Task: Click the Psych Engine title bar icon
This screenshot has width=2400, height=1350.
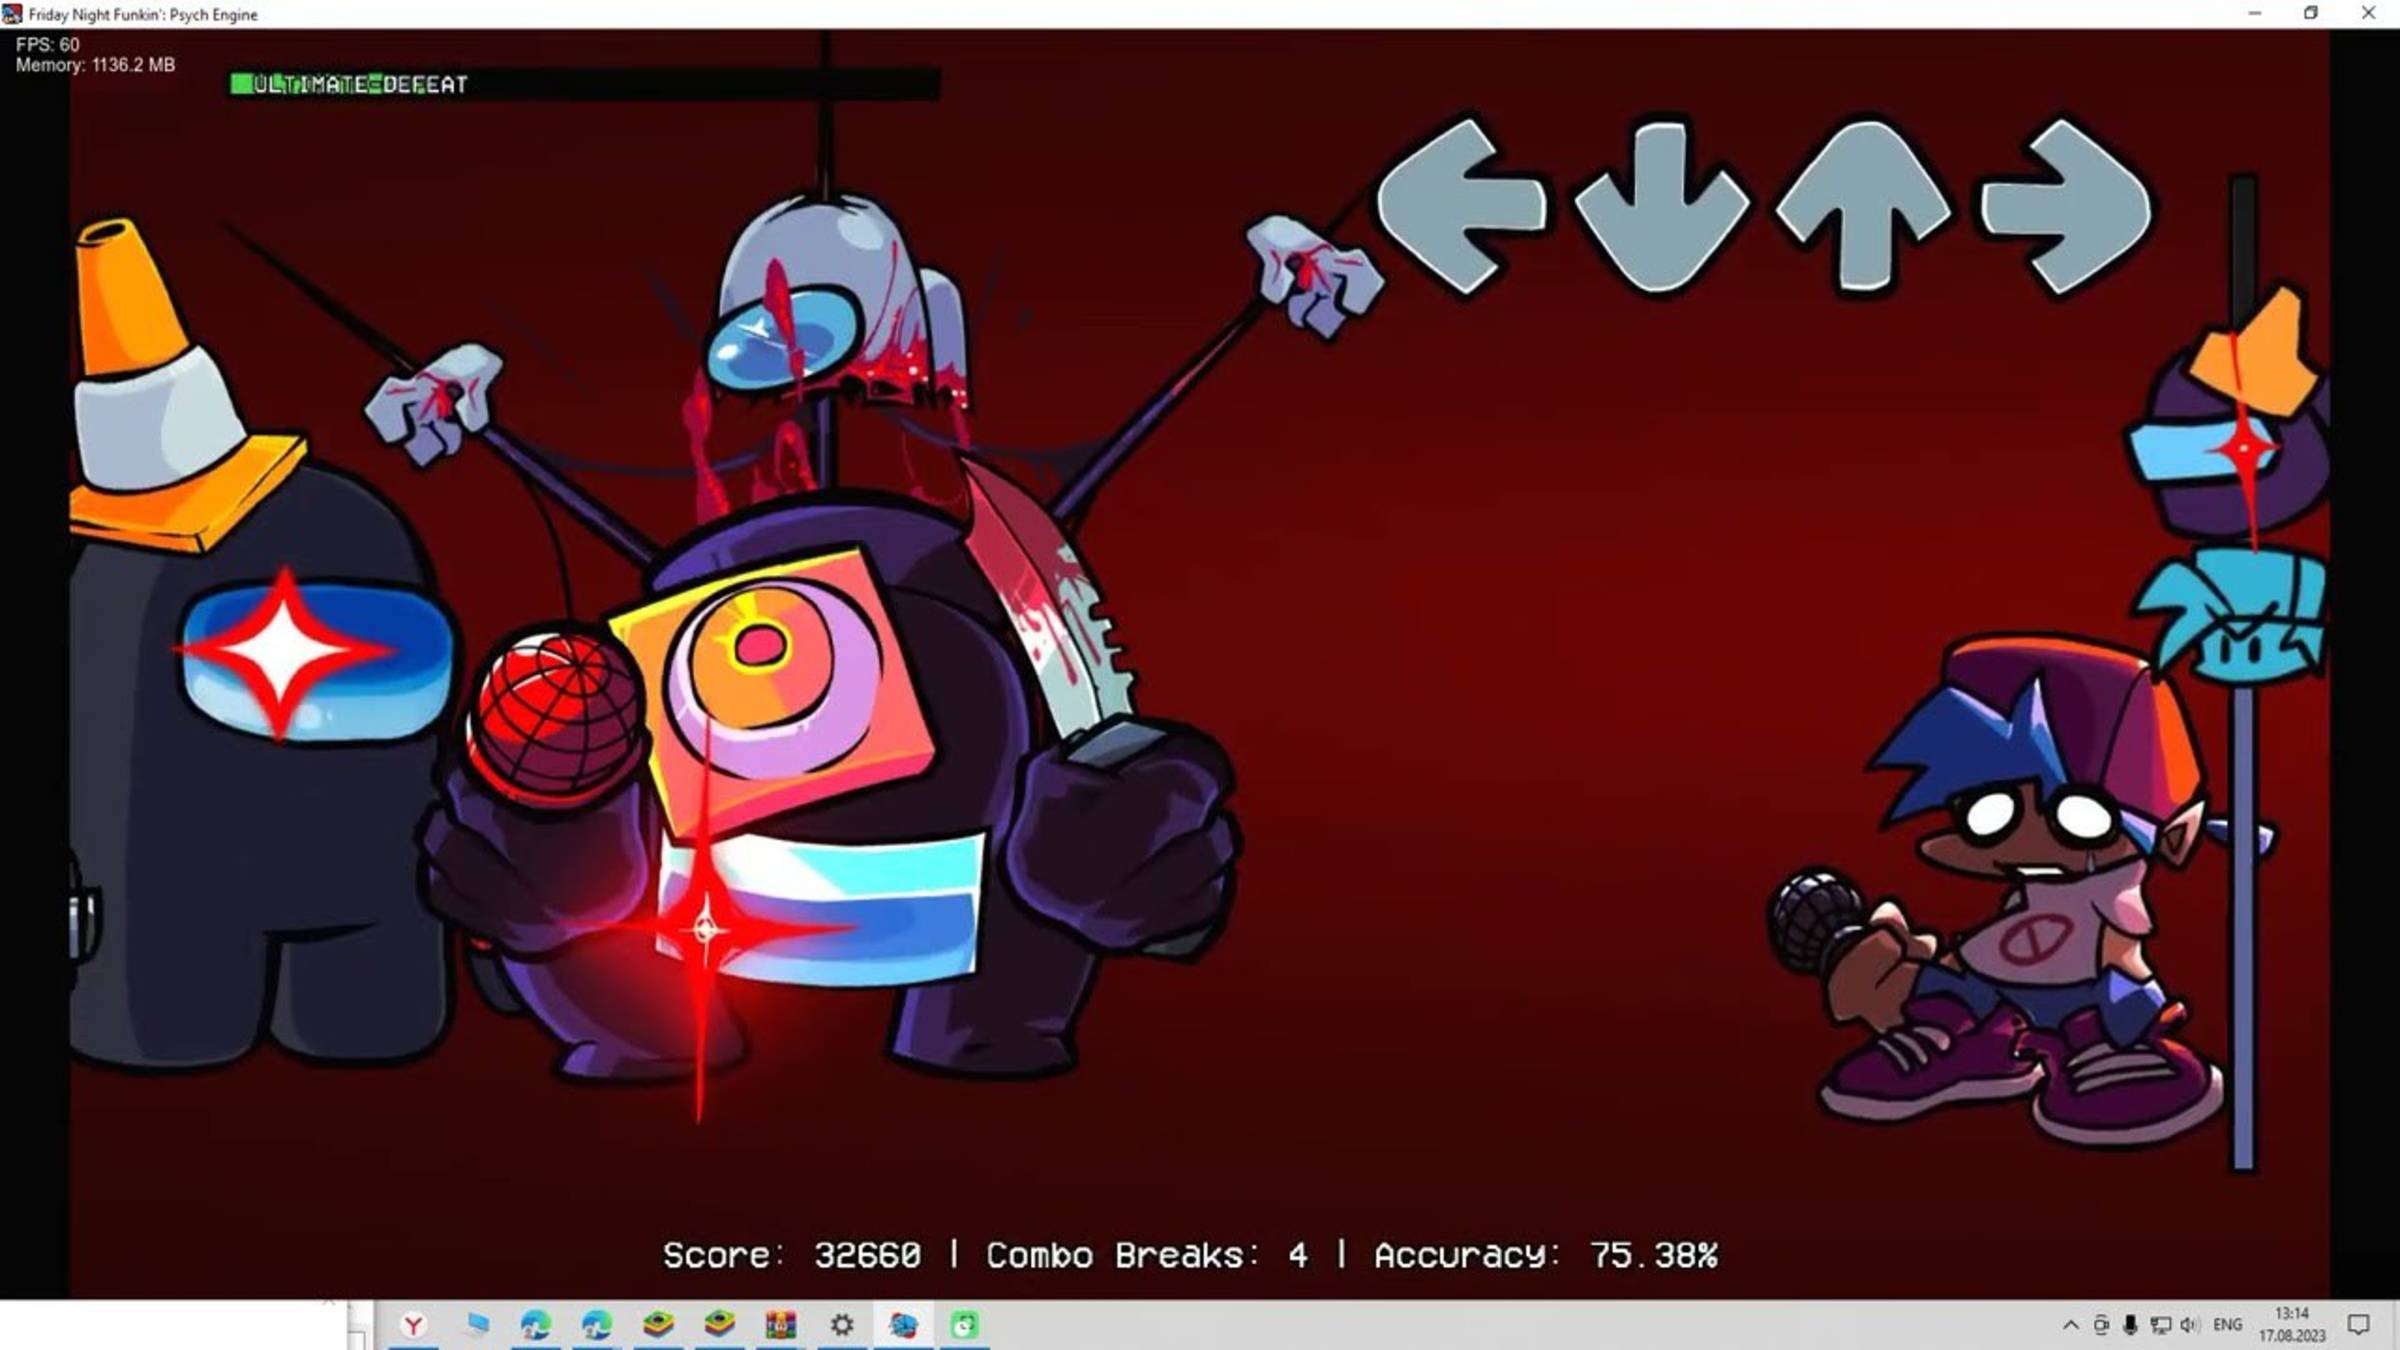Action: click(12, 14)
